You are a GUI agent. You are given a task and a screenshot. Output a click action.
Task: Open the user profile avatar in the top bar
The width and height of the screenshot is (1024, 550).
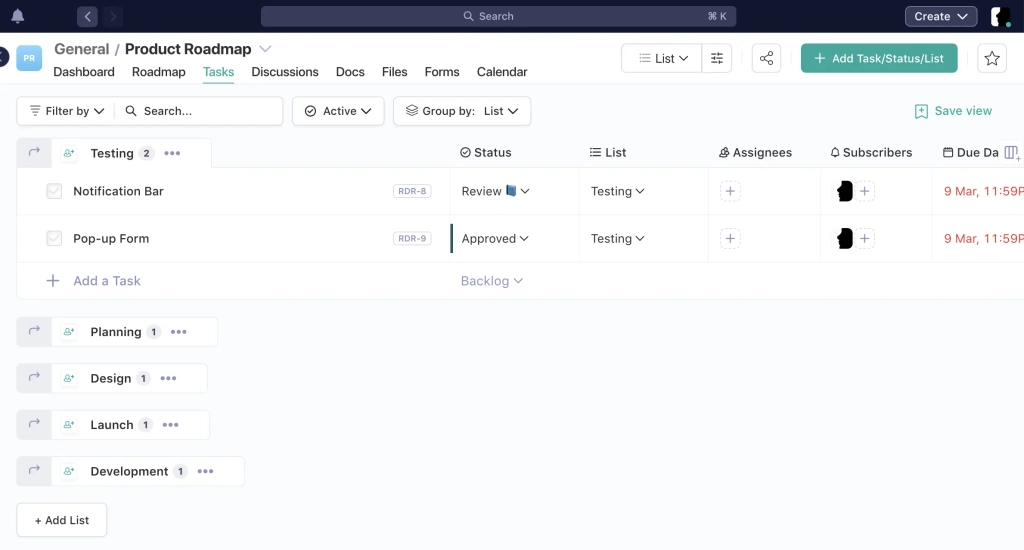pos(1000,16)
